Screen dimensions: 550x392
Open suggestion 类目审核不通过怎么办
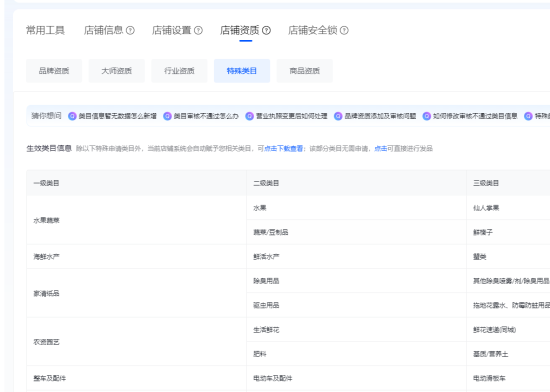[201, 116]
